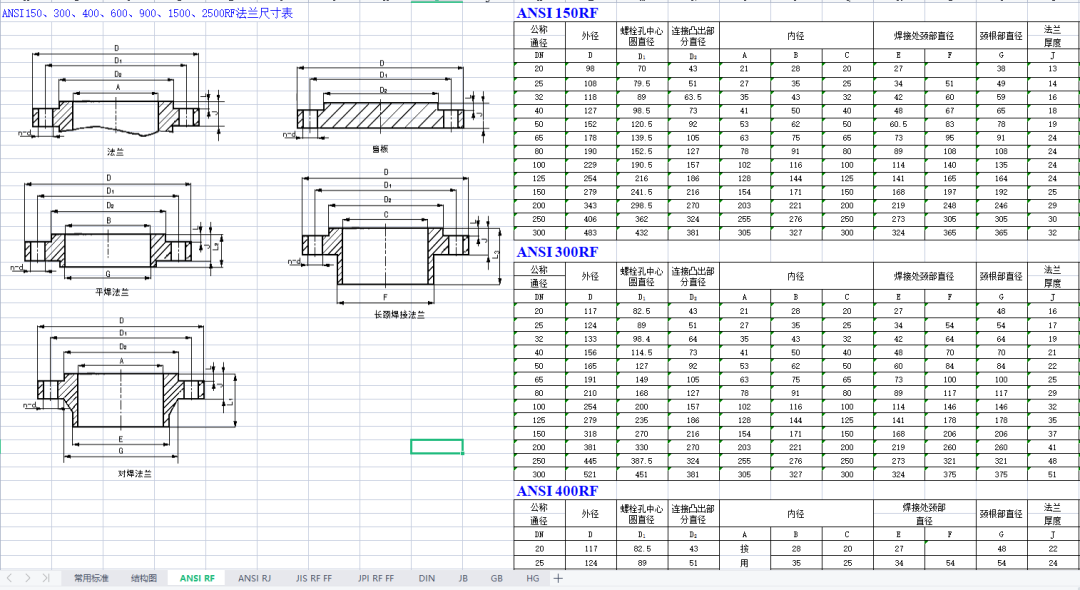Click the 公称通径 header in ANSI 150RF table

point(539,36)
